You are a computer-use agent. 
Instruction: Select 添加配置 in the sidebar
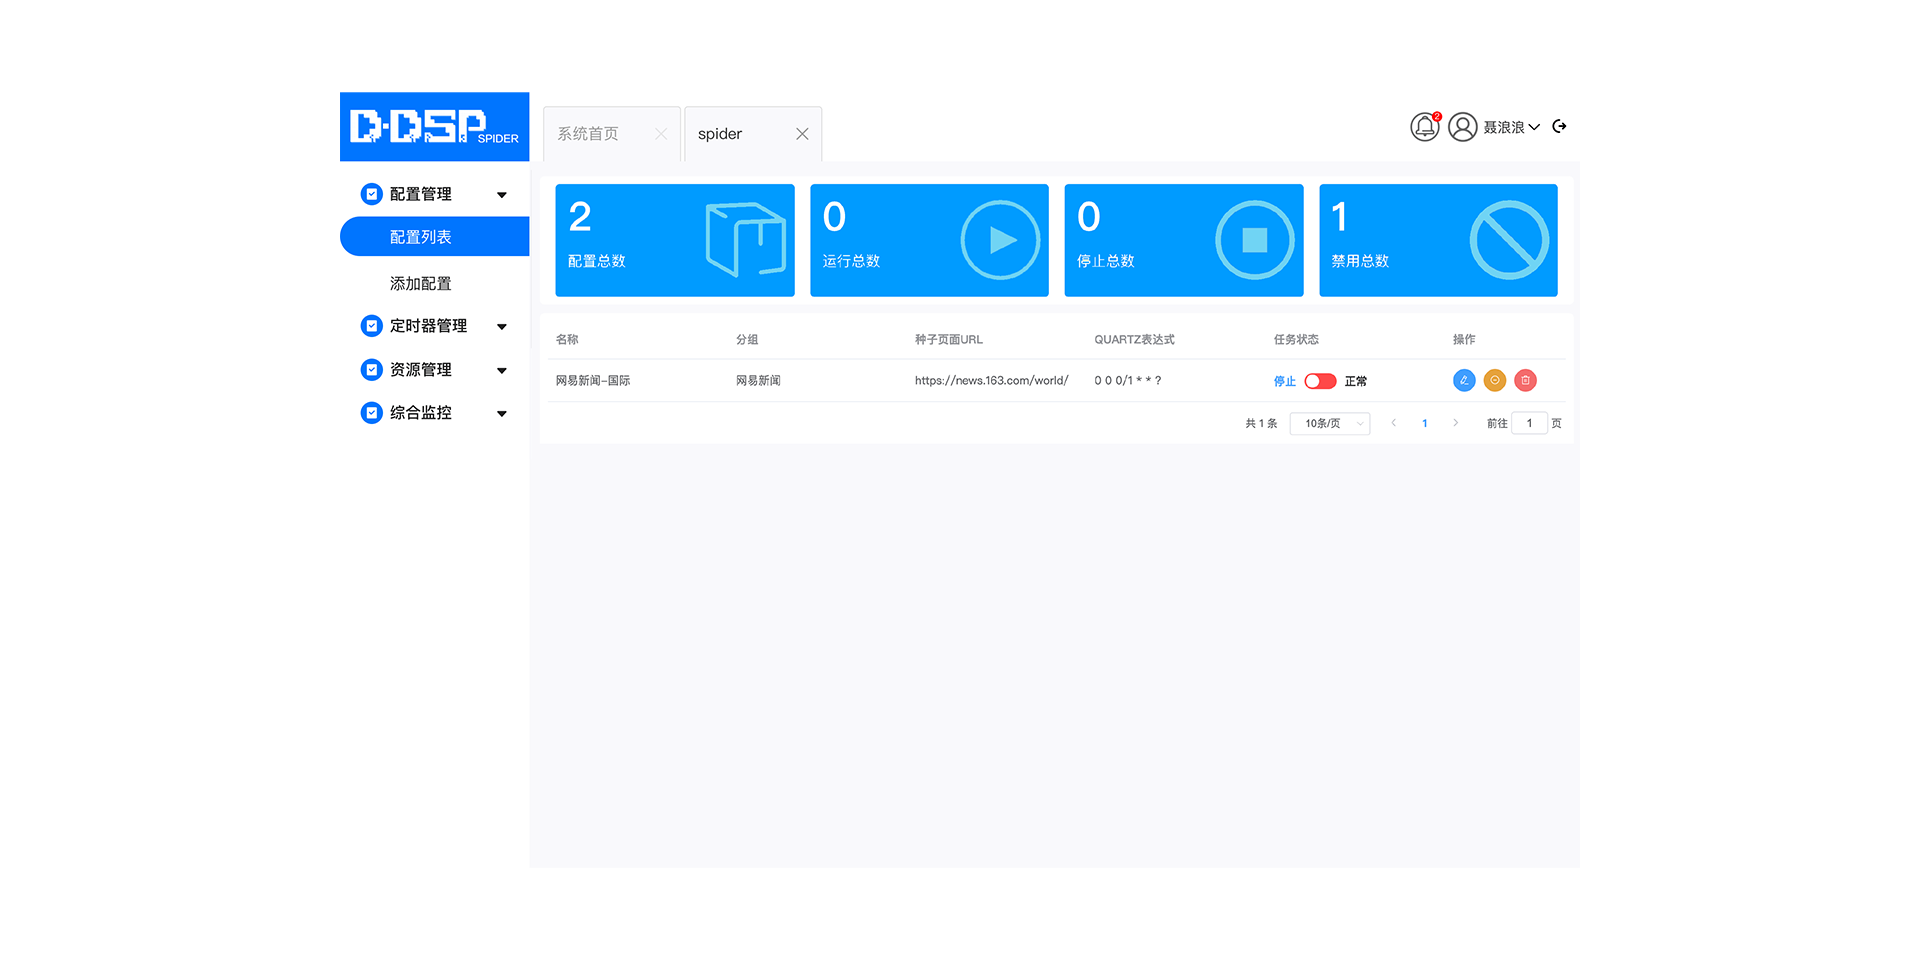pyautogui.click(x=421, y=284)
